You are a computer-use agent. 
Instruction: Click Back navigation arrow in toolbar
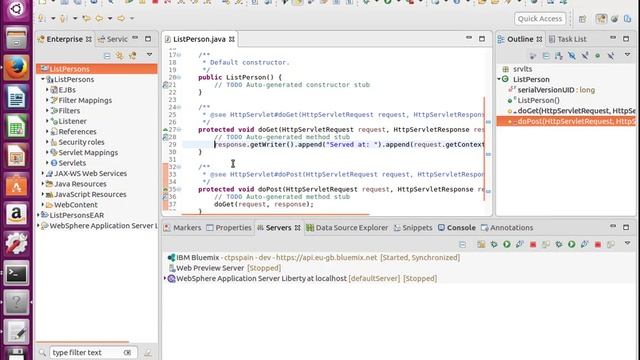pyautogui.click(x=99, y=18)
